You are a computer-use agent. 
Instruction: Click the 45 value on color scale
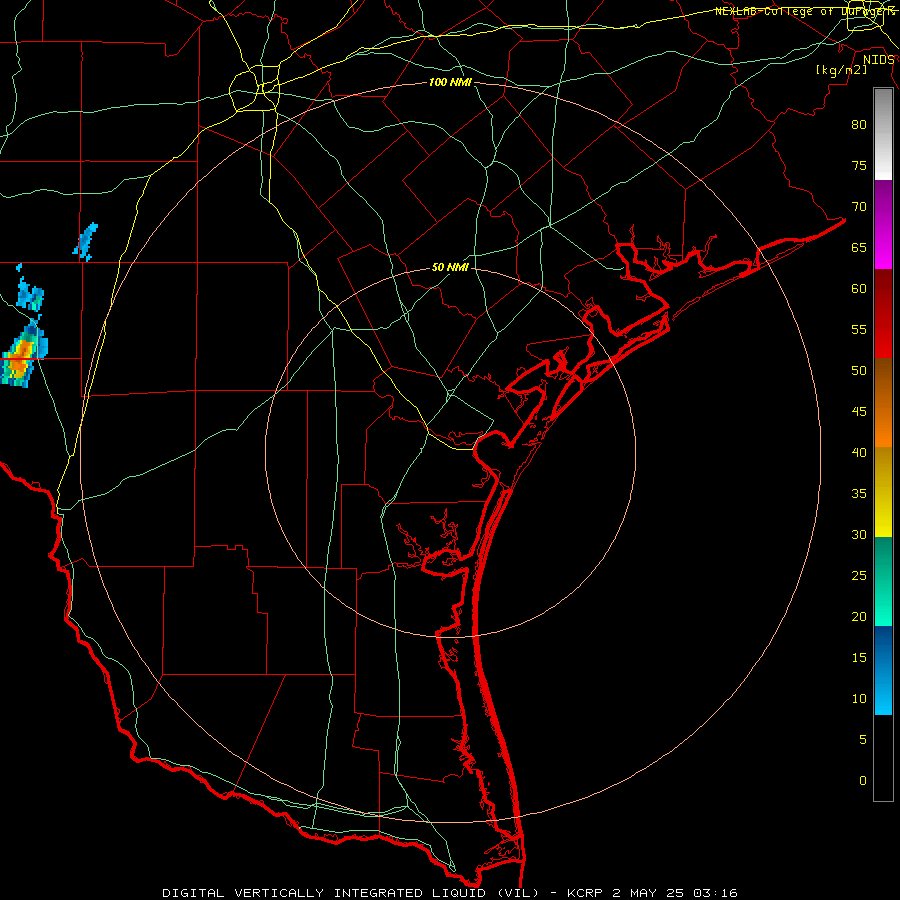click(859, 412)
